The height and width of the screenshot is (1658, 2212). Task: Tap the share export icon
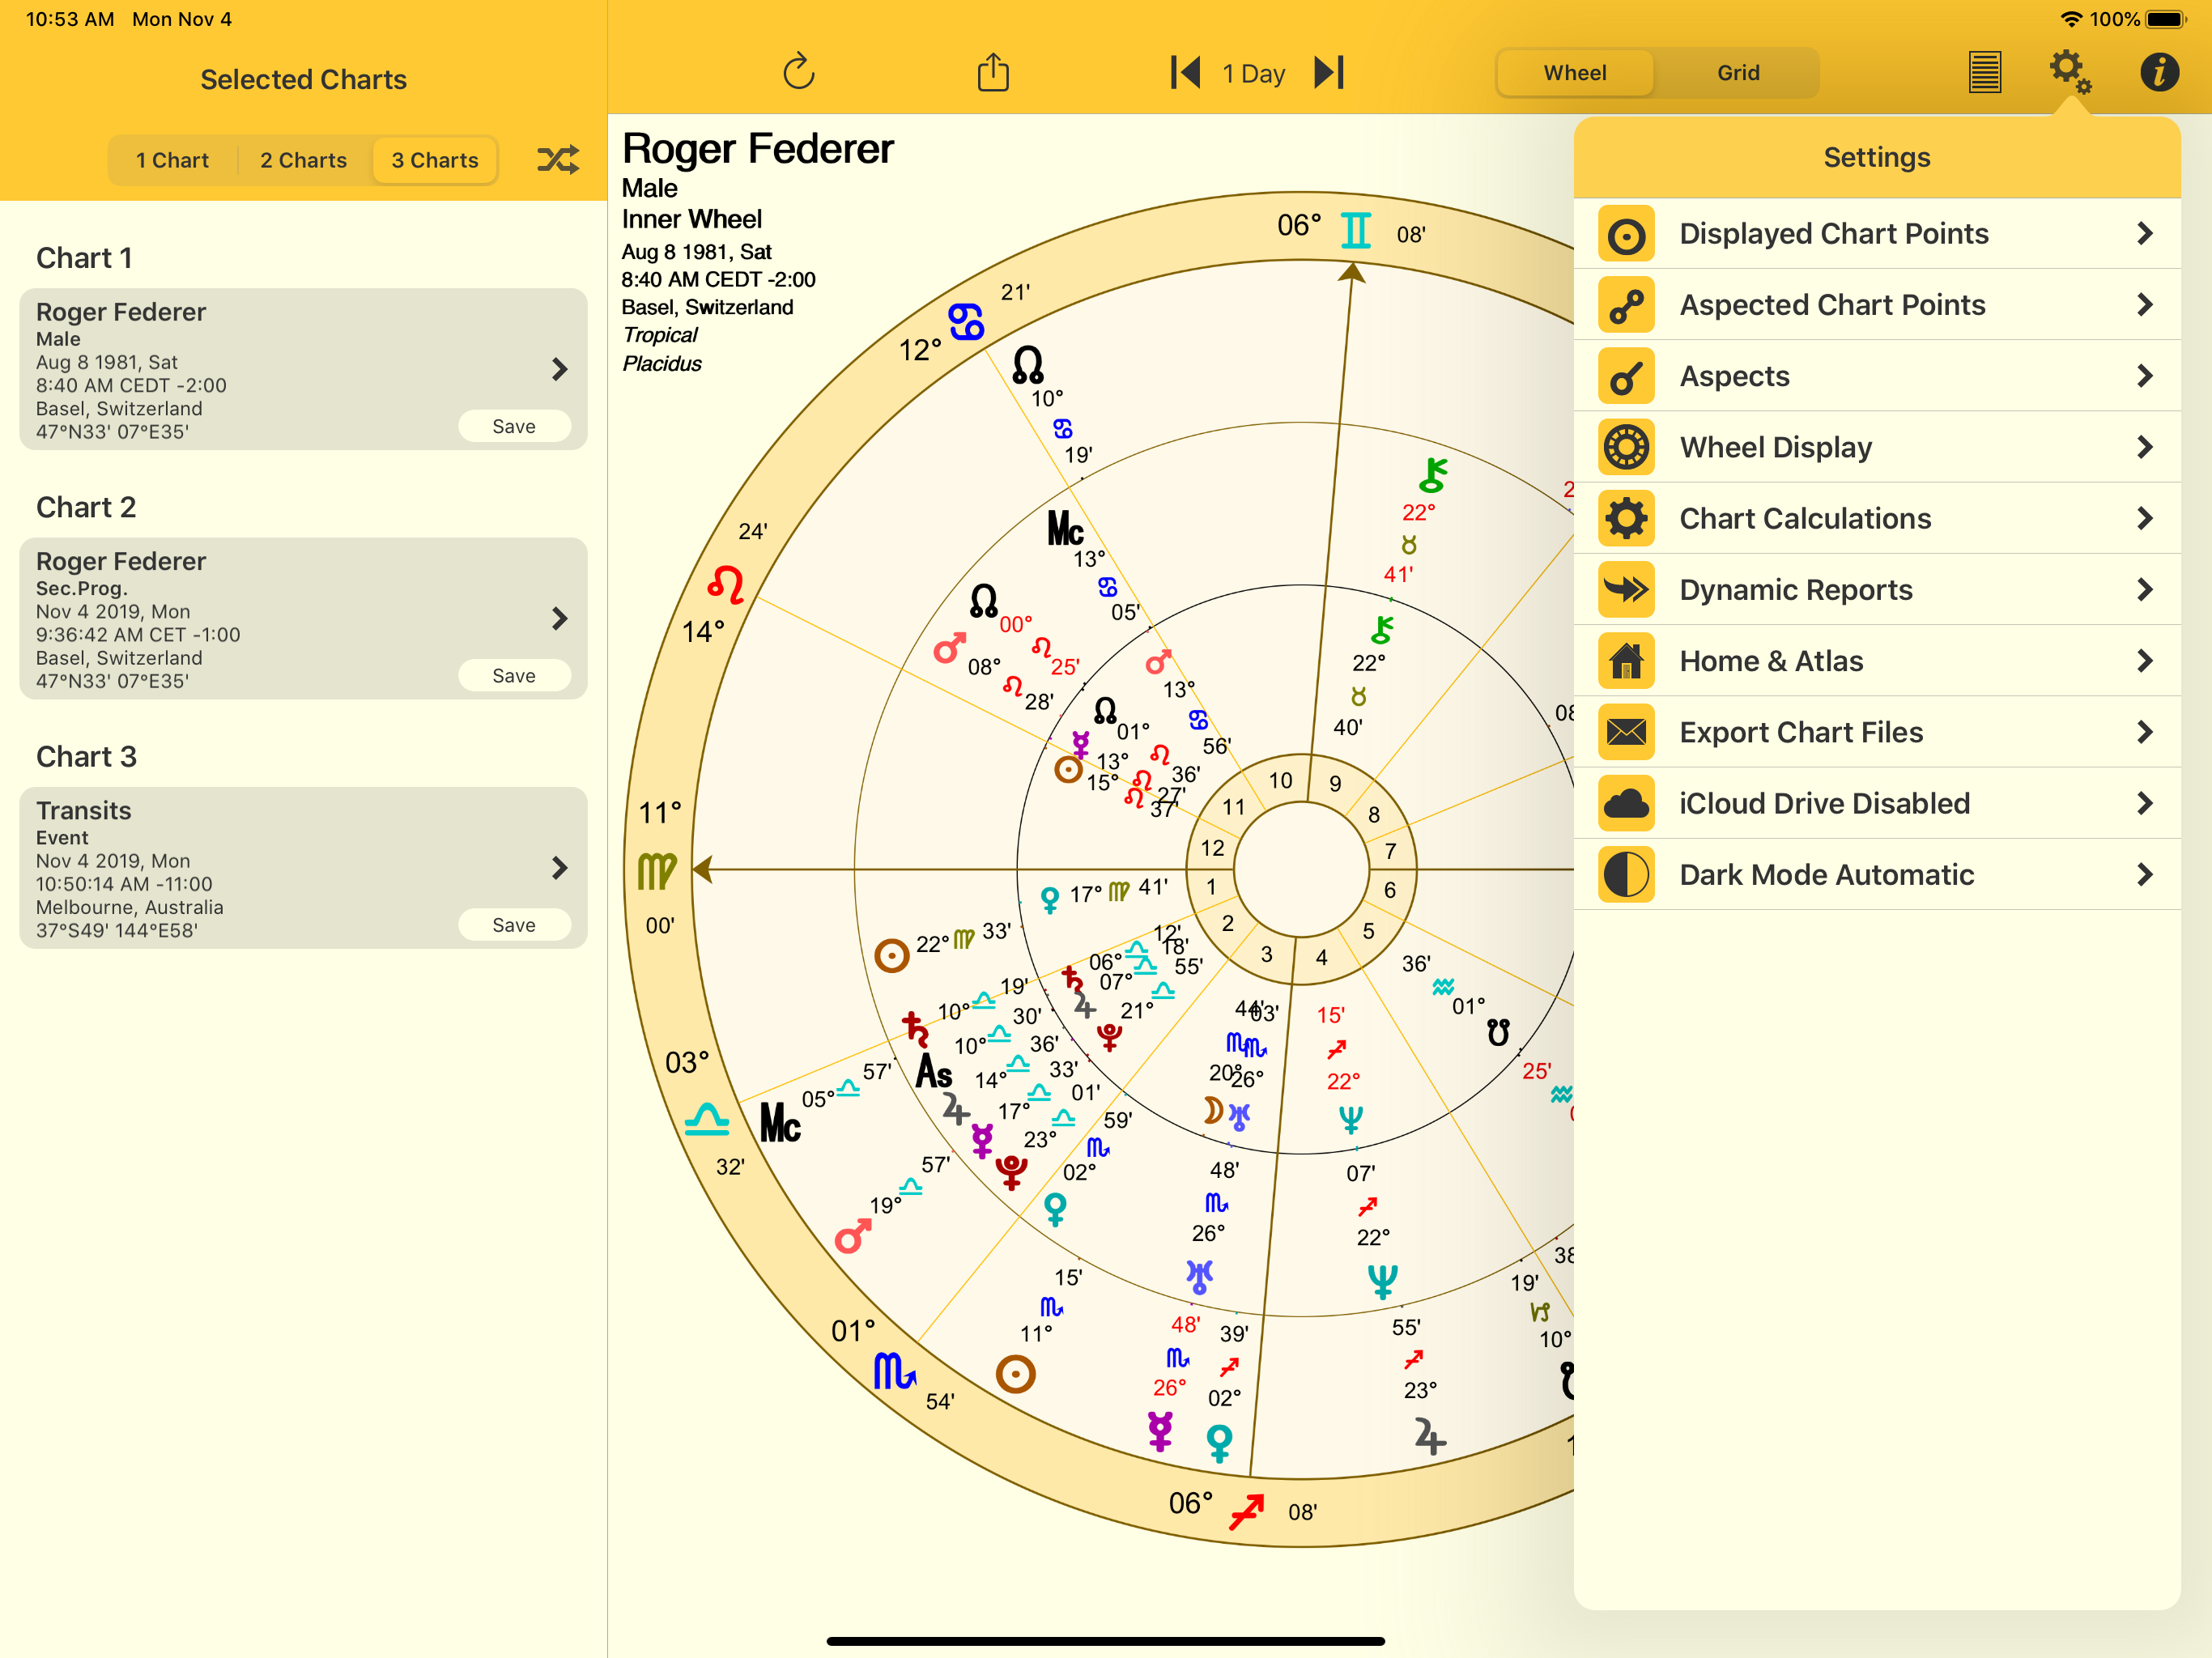pos(992,72)
